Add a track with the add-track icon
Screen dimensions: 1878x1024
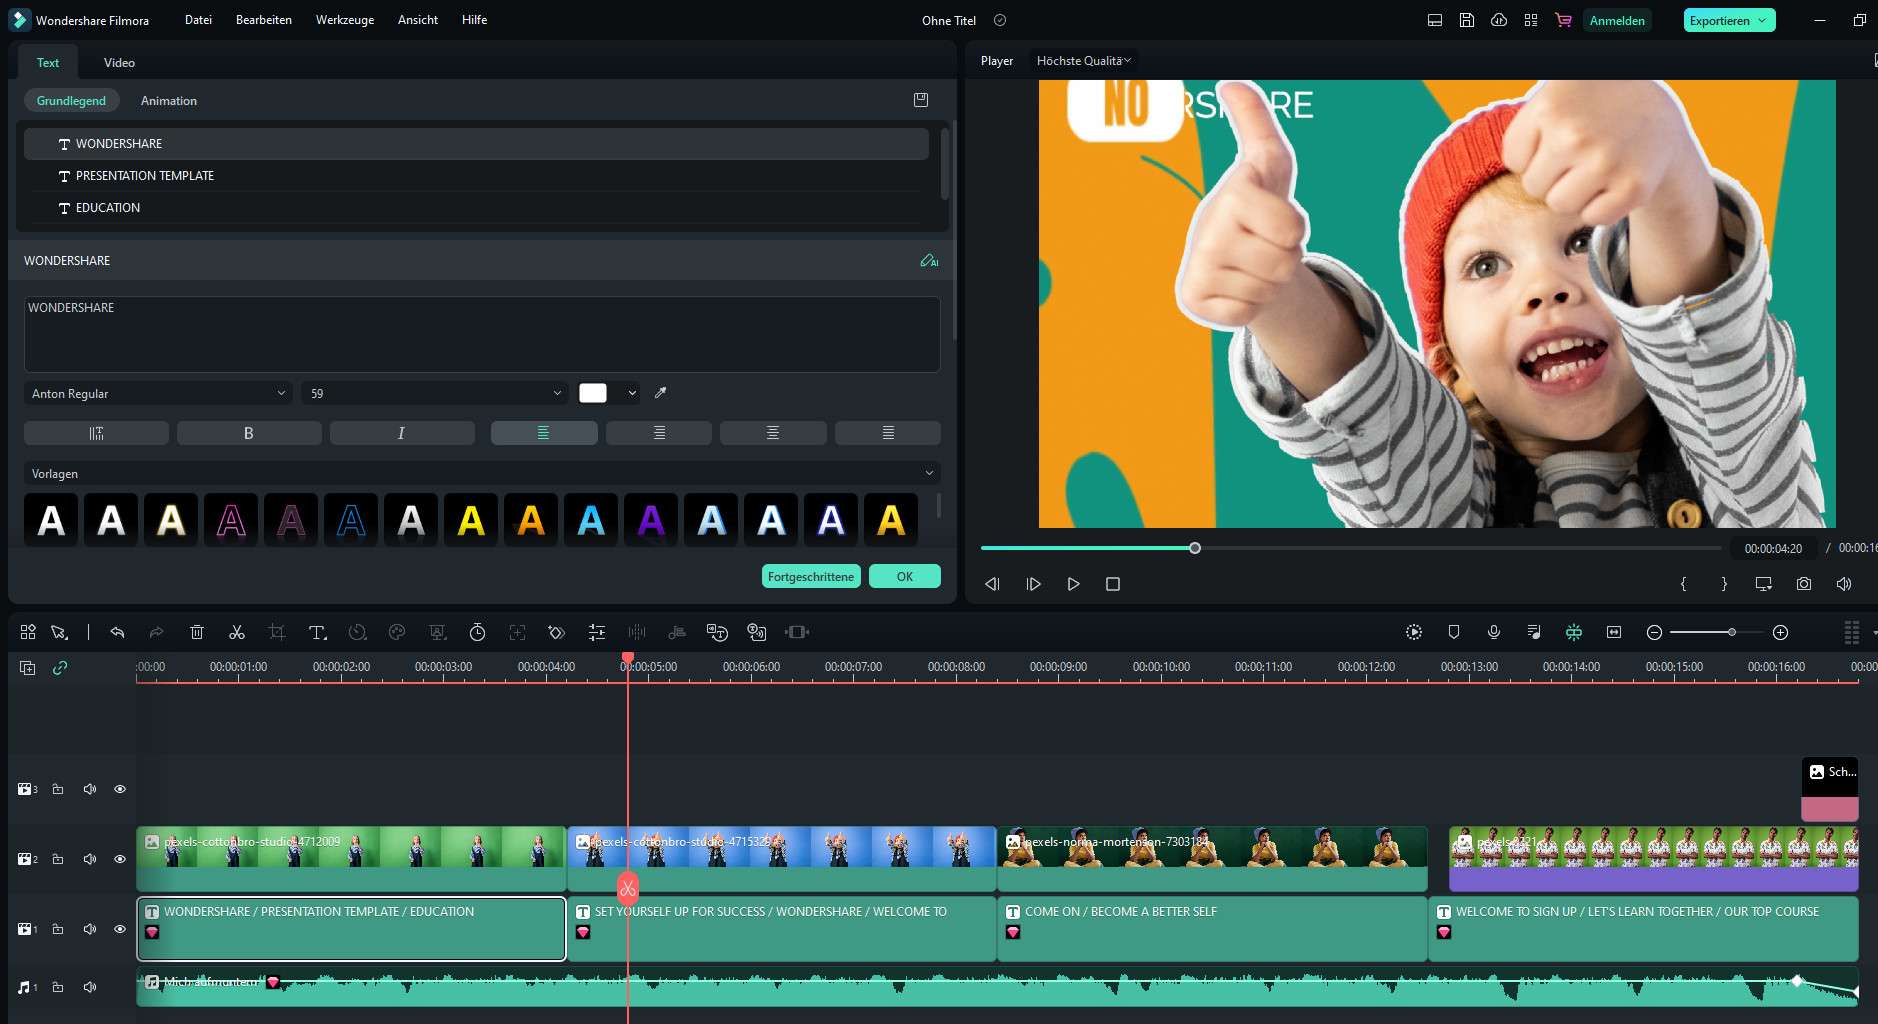[28, 667]
